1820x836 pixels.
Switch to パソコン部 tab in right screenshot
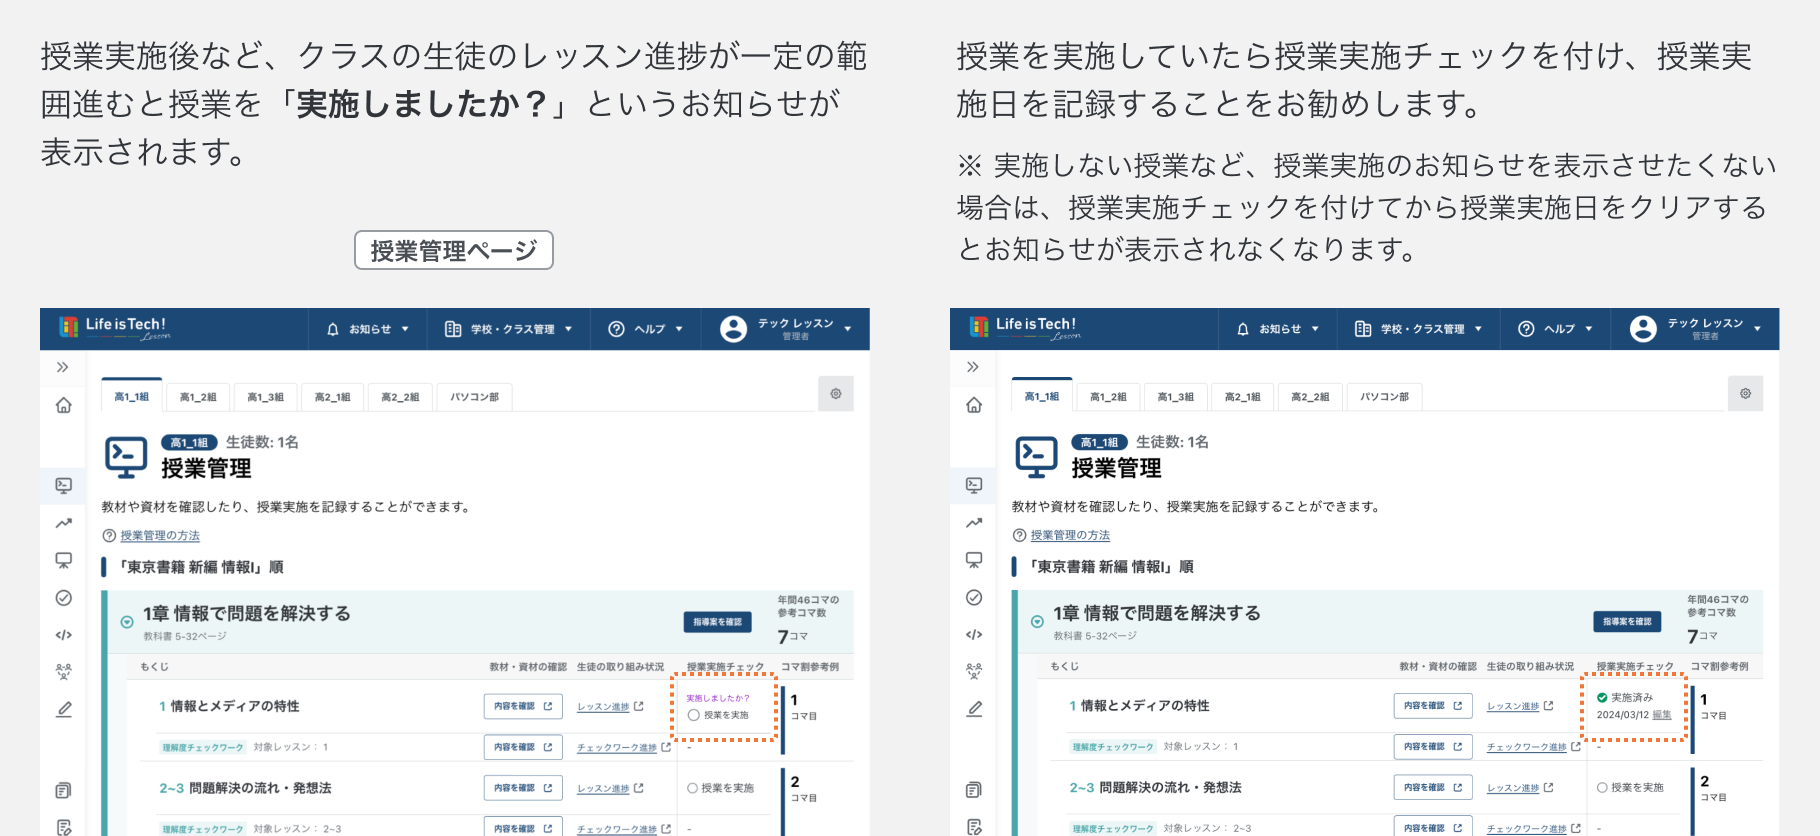pyautogui.click(x=1385, y=397)
